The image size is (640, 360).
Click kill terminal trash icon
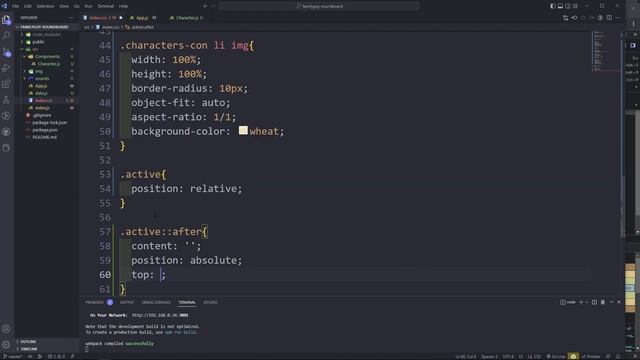(x=603, y=302)
